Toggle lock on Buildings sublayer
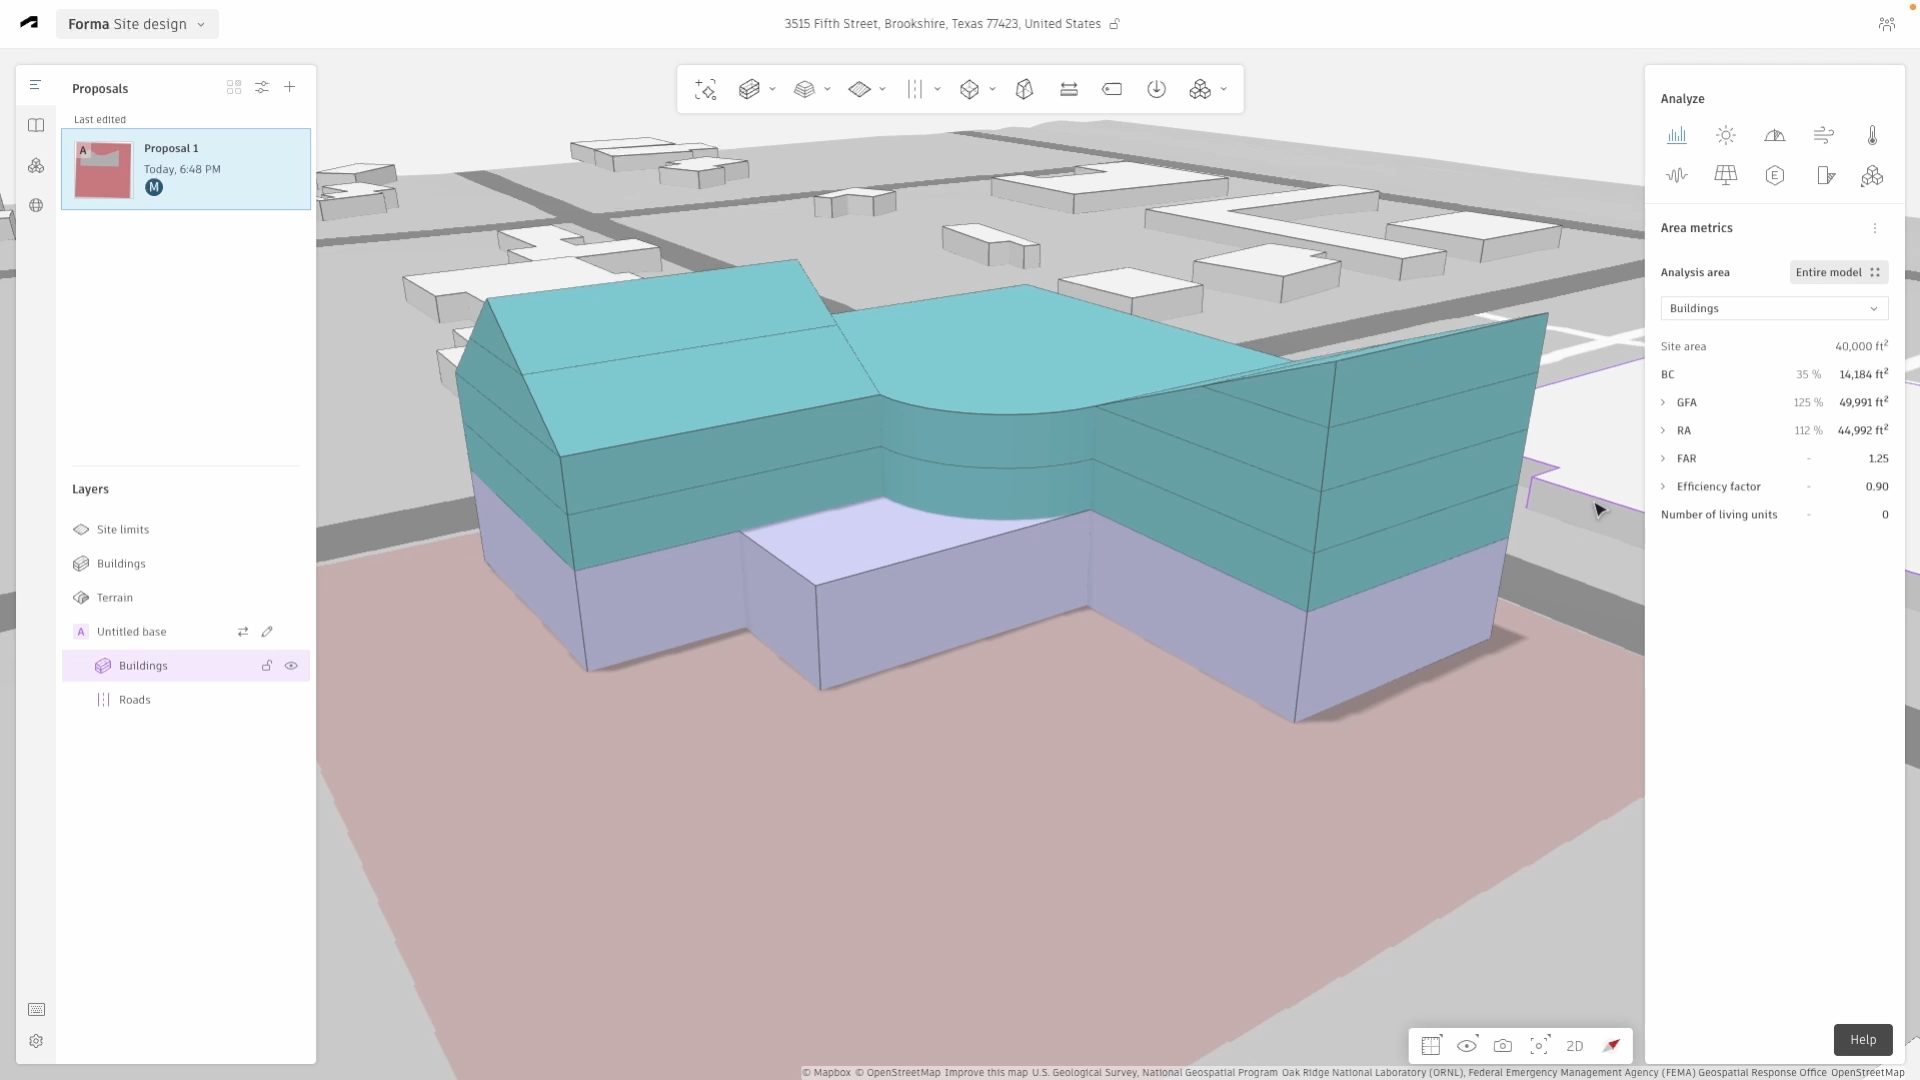This screenshot has width=1920, height=1080. pos(267,666)
